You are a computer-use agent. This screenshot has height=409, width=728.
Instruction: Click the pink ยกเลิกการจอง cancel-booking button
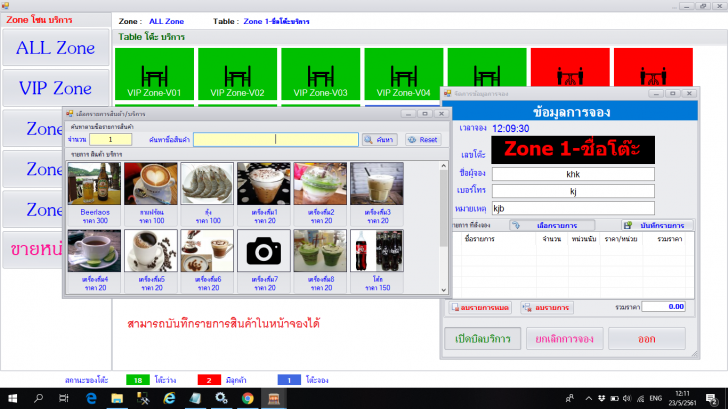point(564,338)
